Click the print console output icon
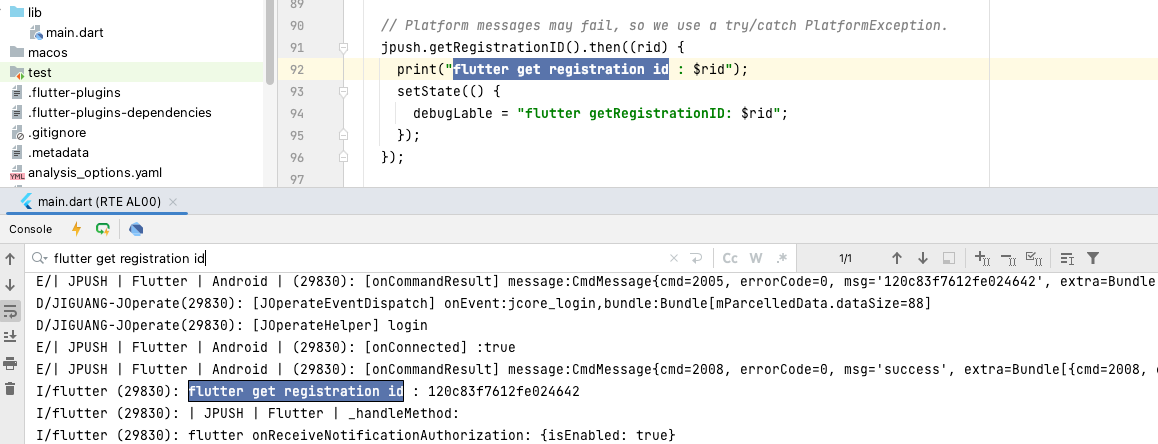 pos(10,362)
